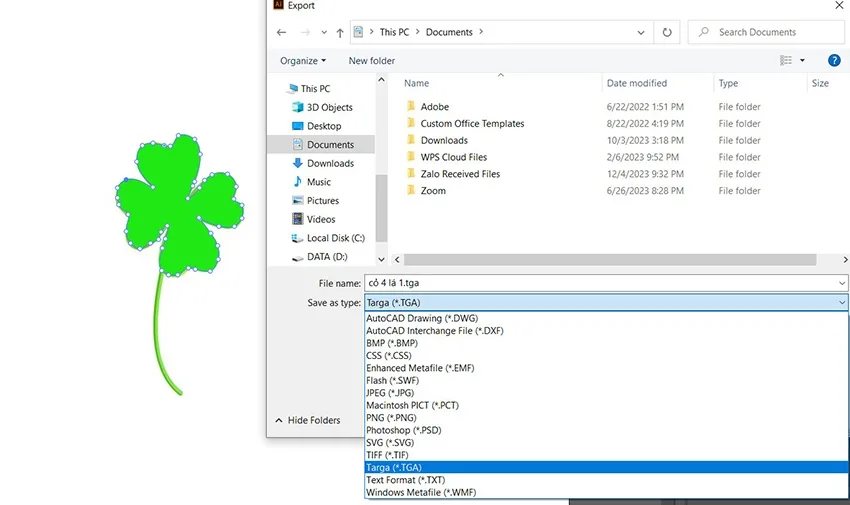Select the Music folder in sidebar
Screen dimensions: 850x505
[x=318, y=182]
